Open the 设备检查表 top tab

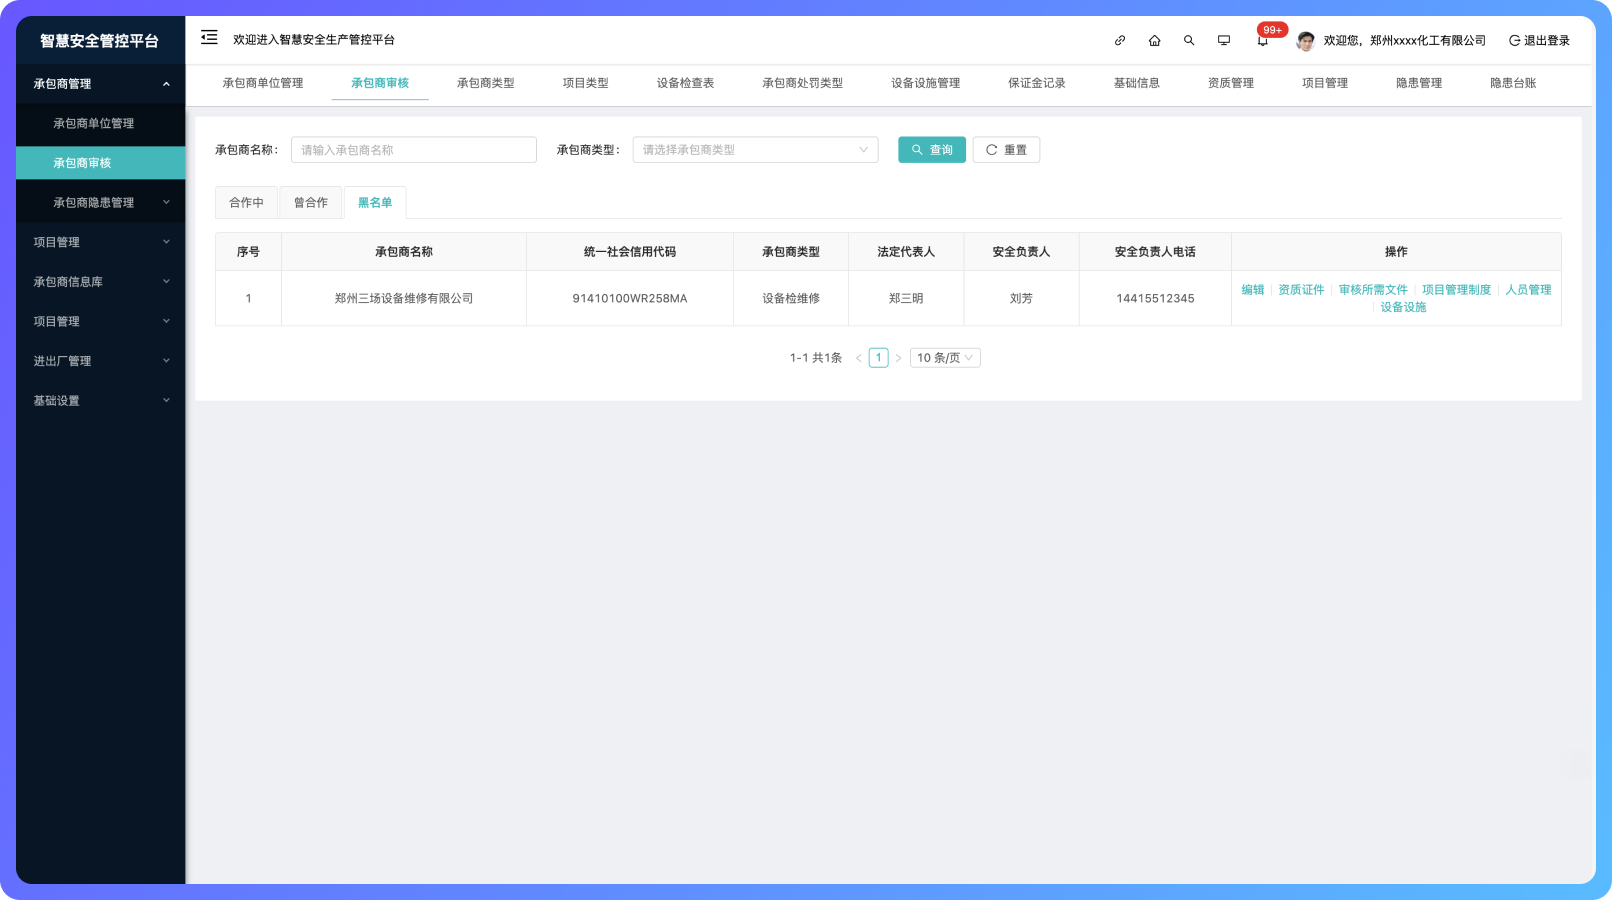[686, 83]
